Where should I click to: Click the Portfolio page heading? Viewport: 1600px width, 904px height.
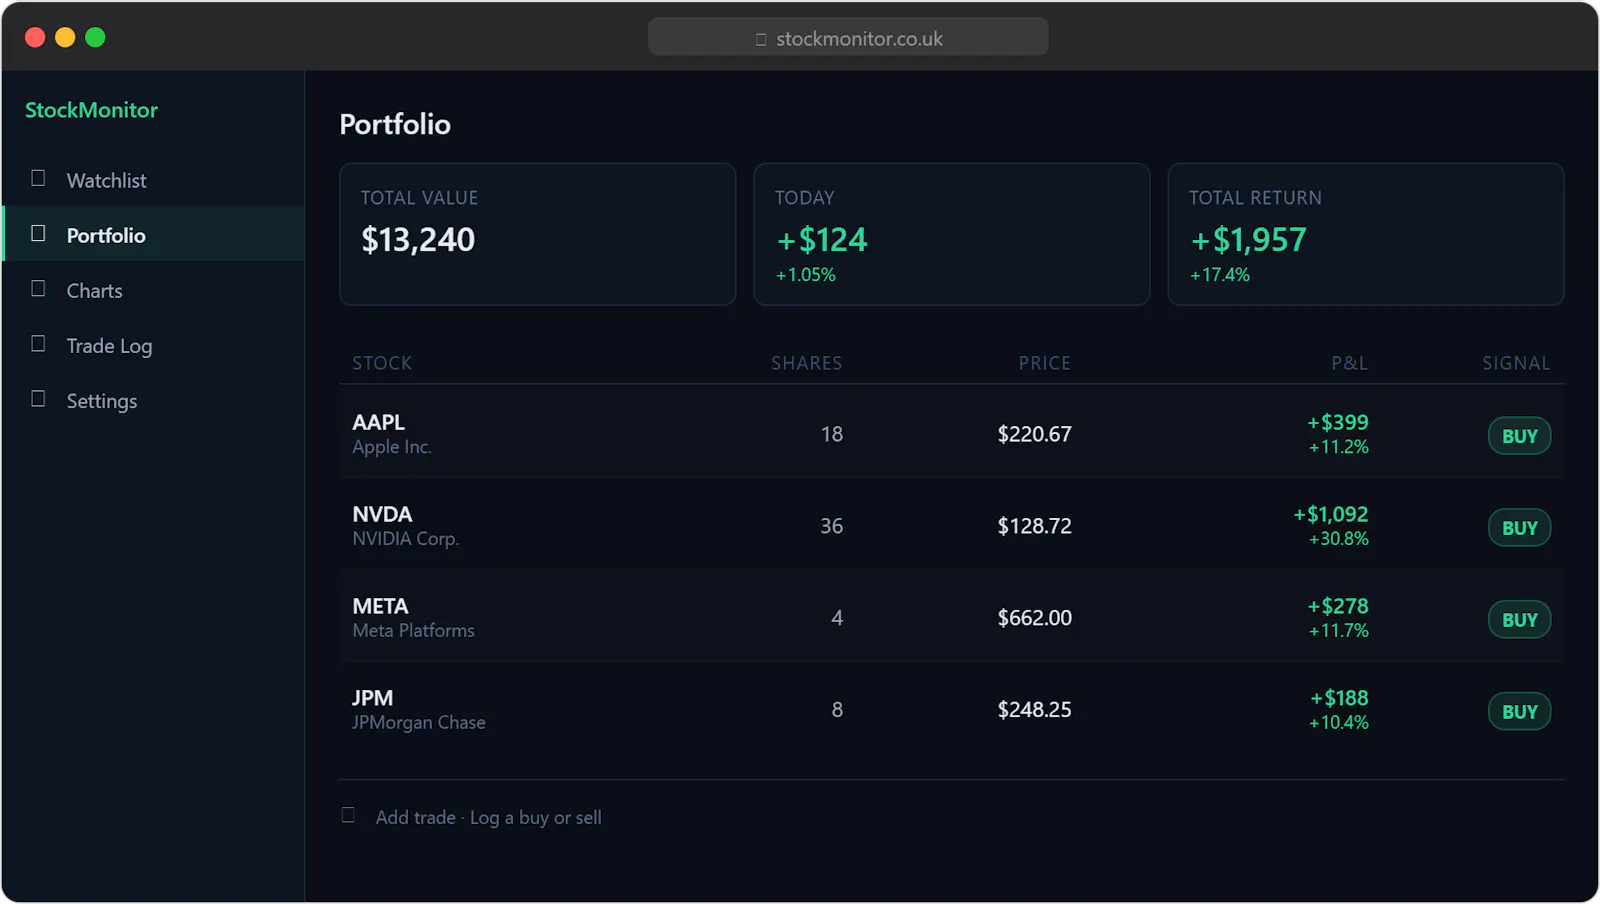tap(395, 124)
